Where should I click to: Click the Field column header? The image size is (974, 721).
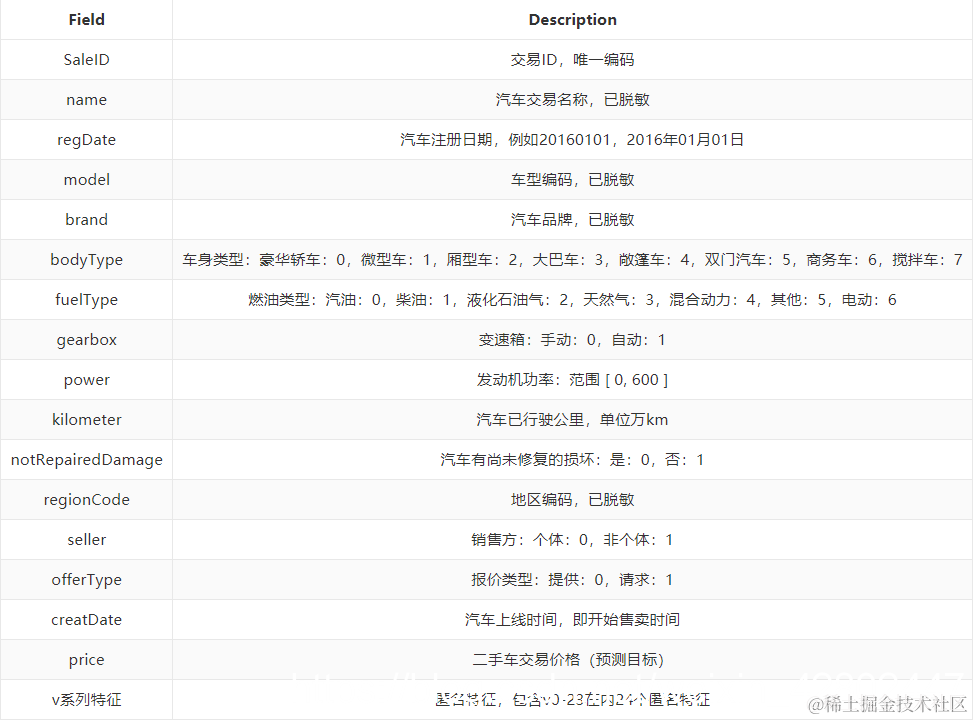click(x=86, y=20)
